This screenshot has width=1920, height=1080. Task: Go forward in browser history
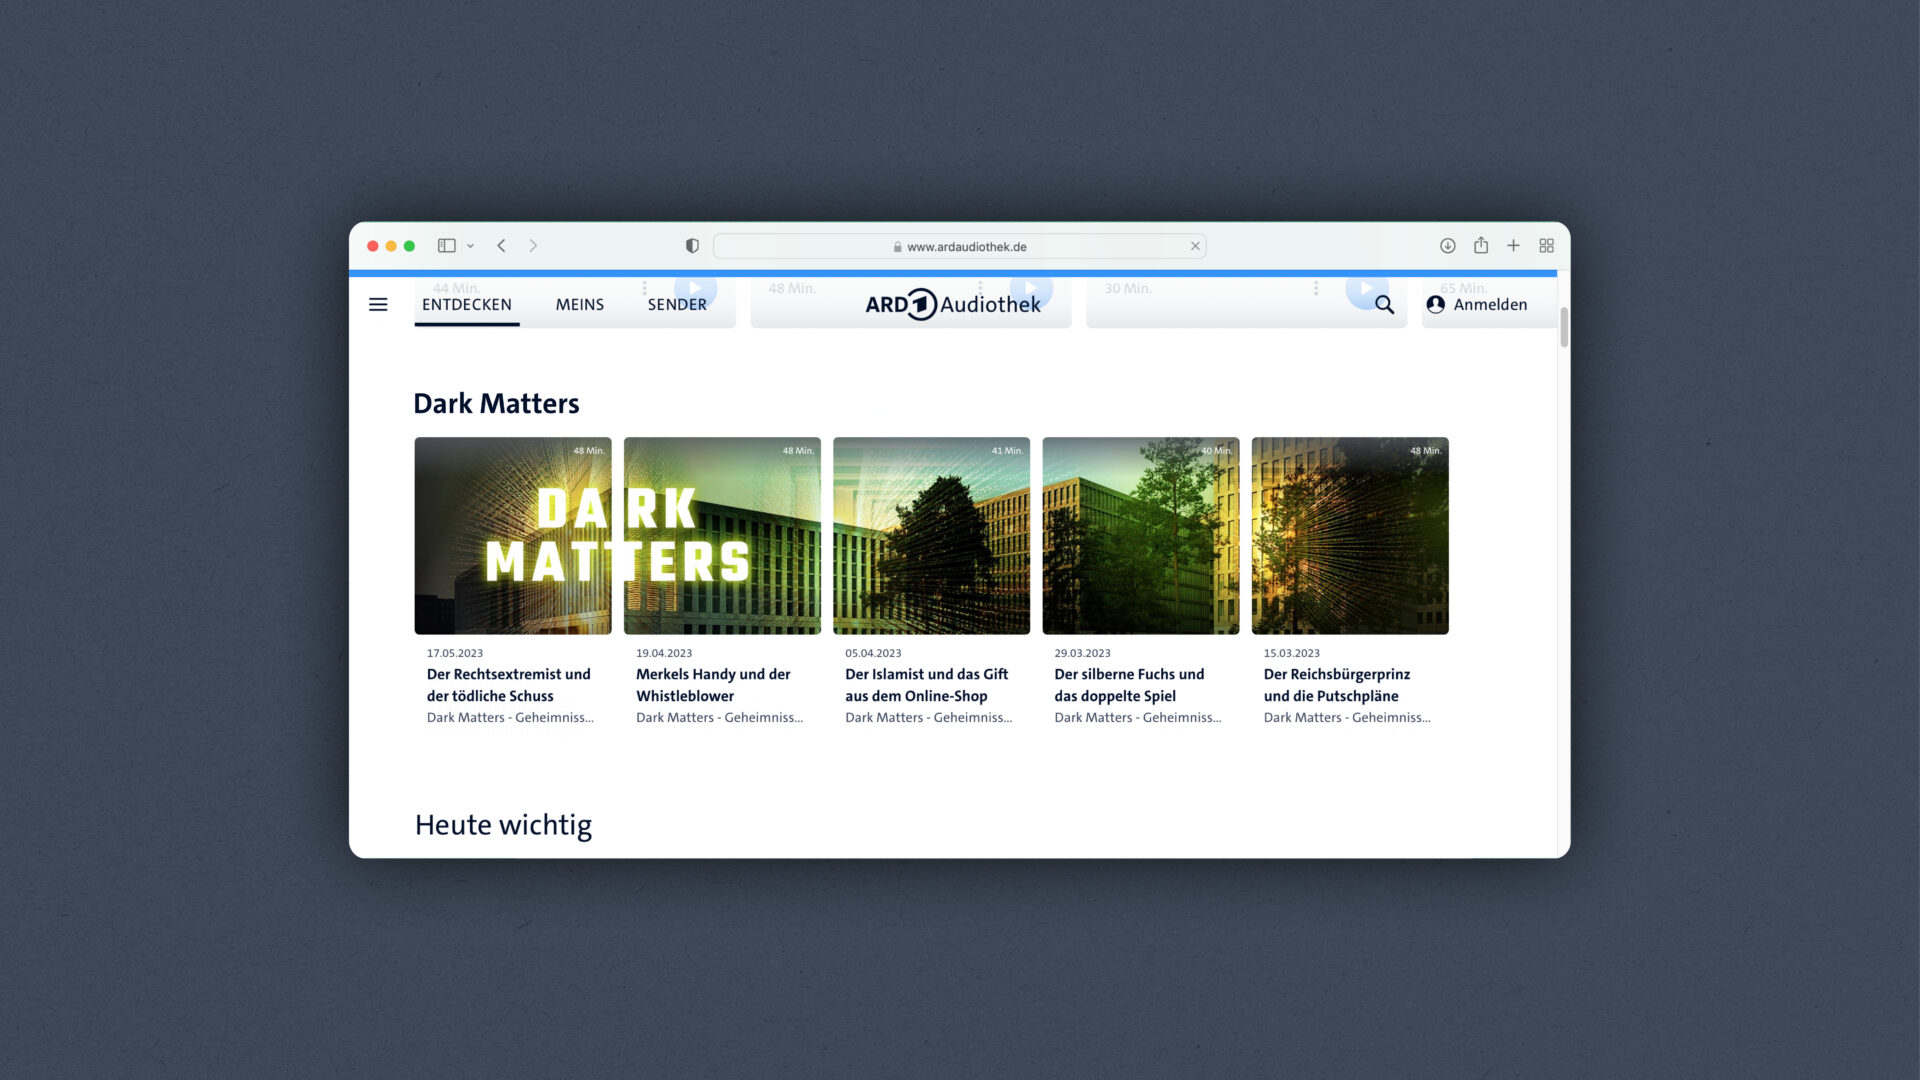[533, 246]
